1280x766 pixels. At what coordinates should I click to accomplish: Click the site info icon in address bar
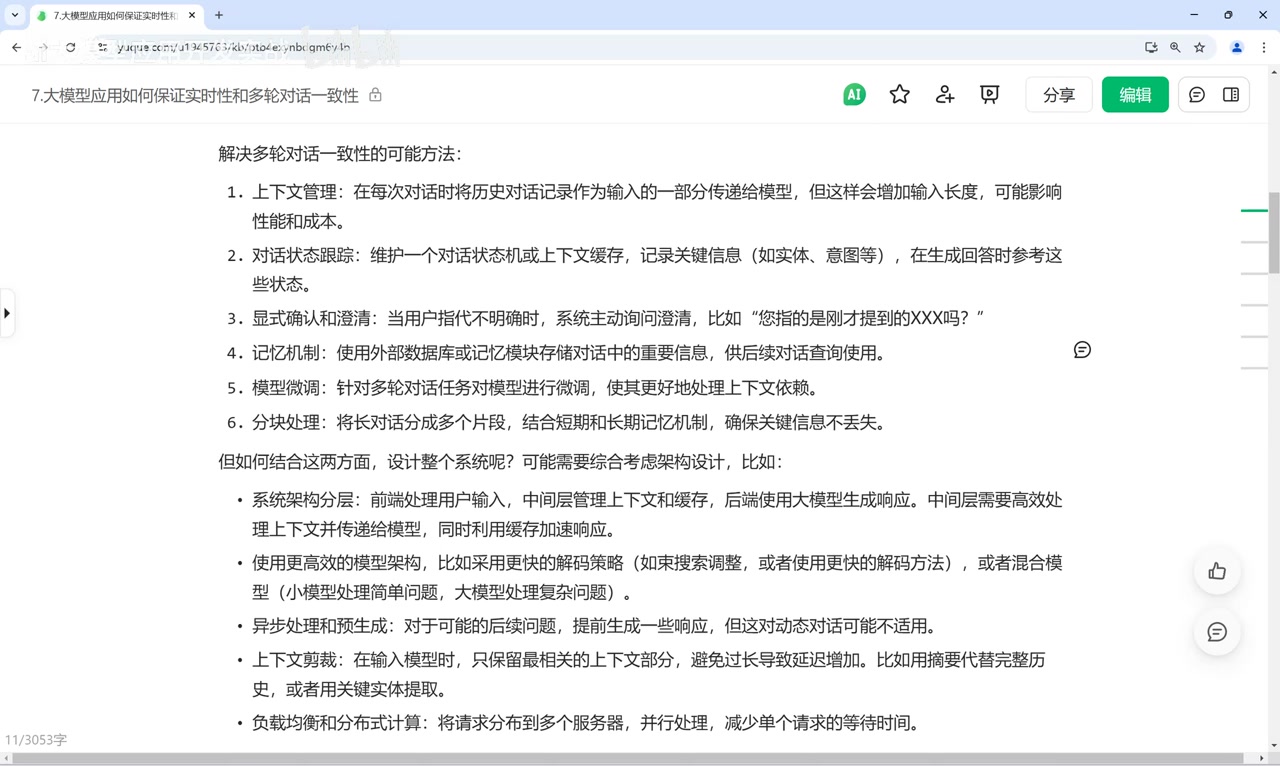pyautogui.click(x=102, y=47)
